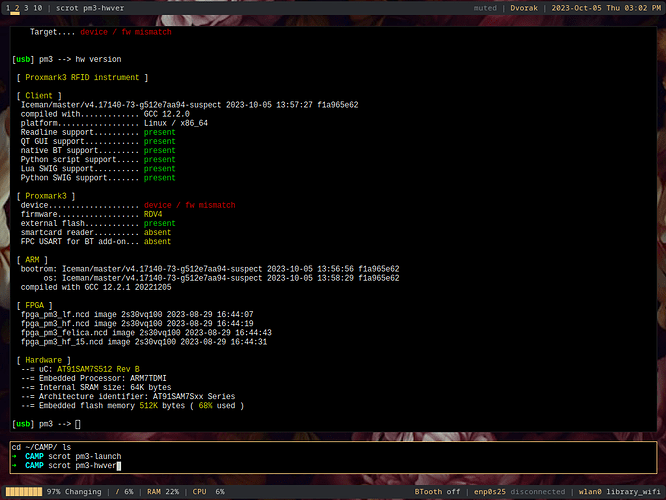Screen dimensions: 666x500
Task: Click the 'CPU 6%' status entry
Action: coord(208,492)
